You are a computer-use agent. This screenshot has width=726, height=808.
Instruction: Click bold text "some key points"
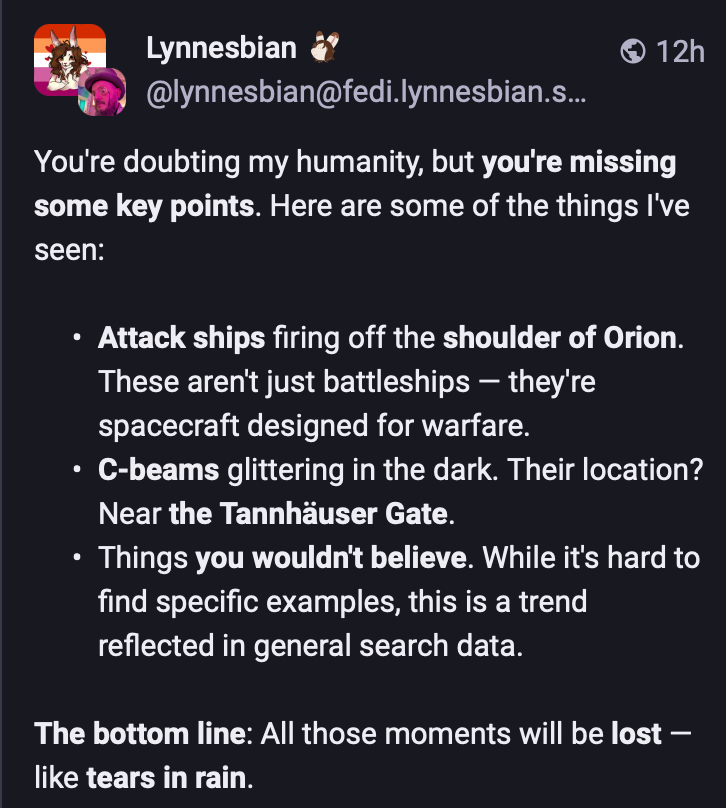[143, 206]
